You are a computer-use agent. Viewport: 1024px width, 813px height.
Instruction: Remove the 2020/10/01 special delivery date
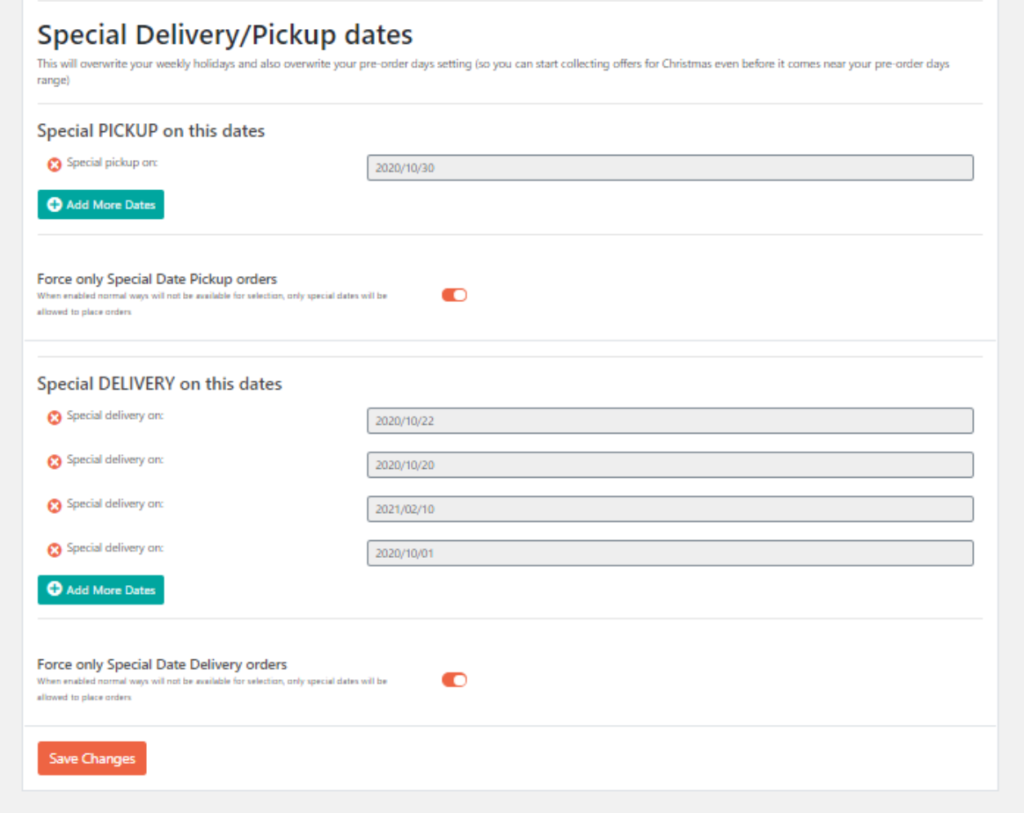tap(55, 550)
